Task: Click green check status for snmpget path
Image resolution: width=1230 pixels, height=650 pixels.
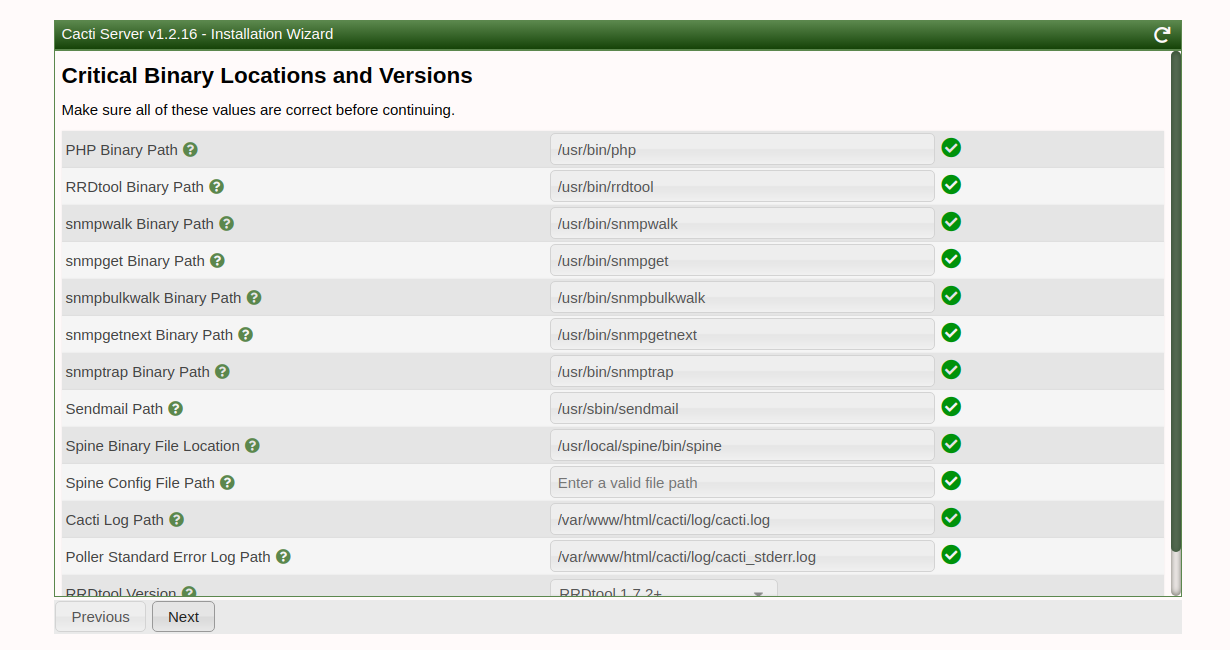Action: [951, 259]
